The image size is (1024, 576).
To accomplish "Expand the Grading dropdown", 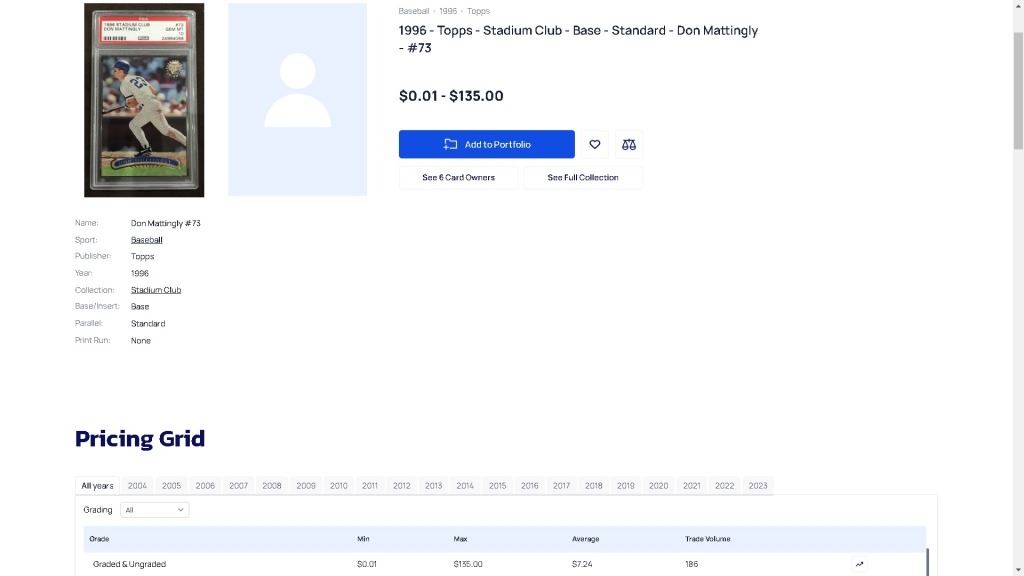I will pos(155,510).
